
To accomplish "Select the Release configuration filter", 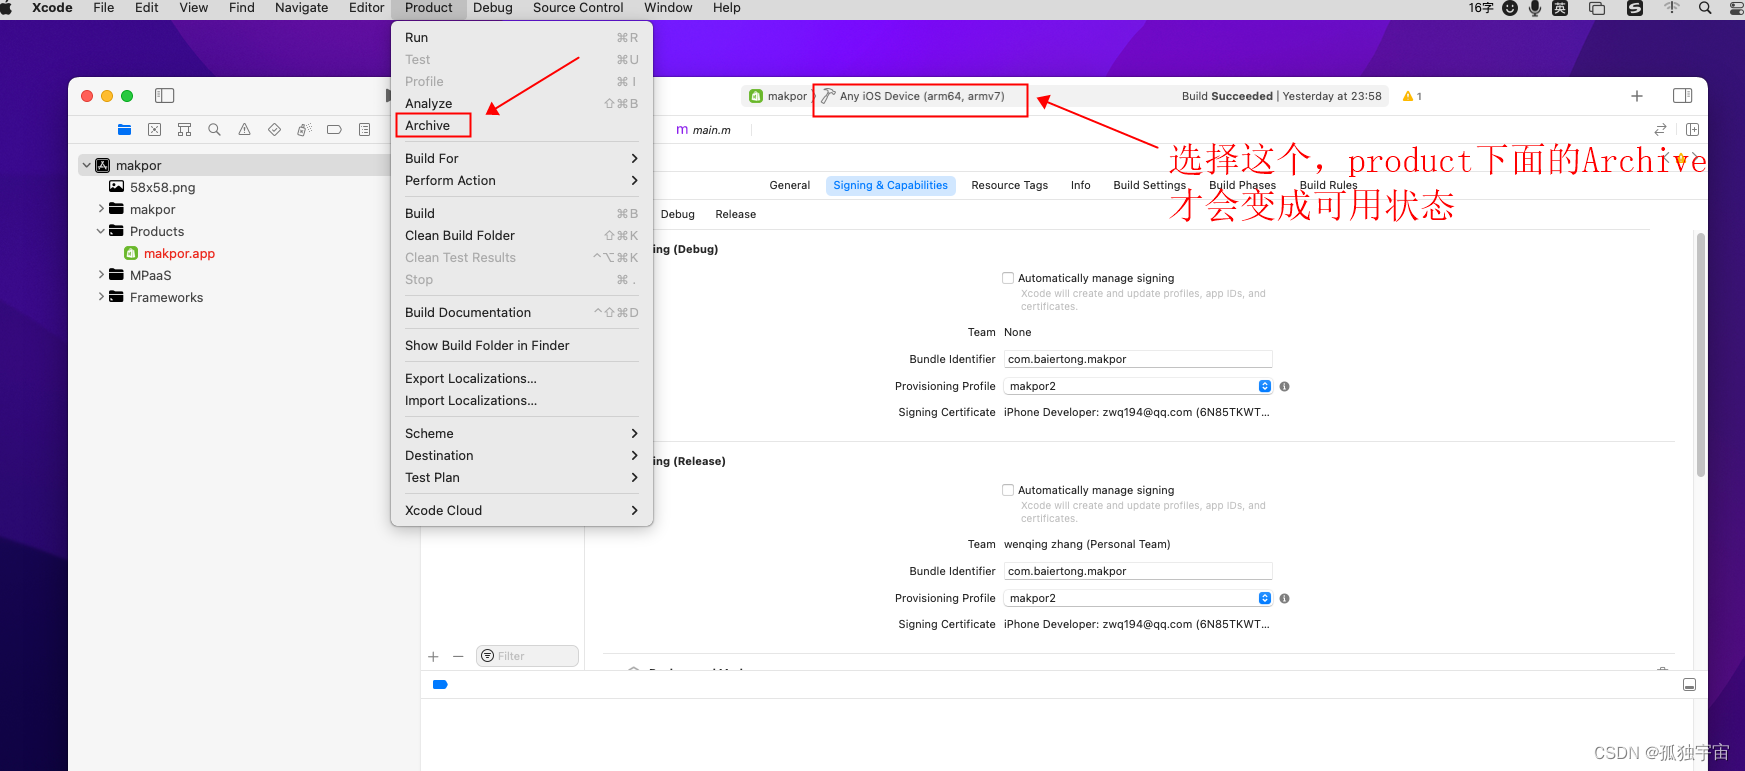I will pyautogui.click(x=735, y=214).
